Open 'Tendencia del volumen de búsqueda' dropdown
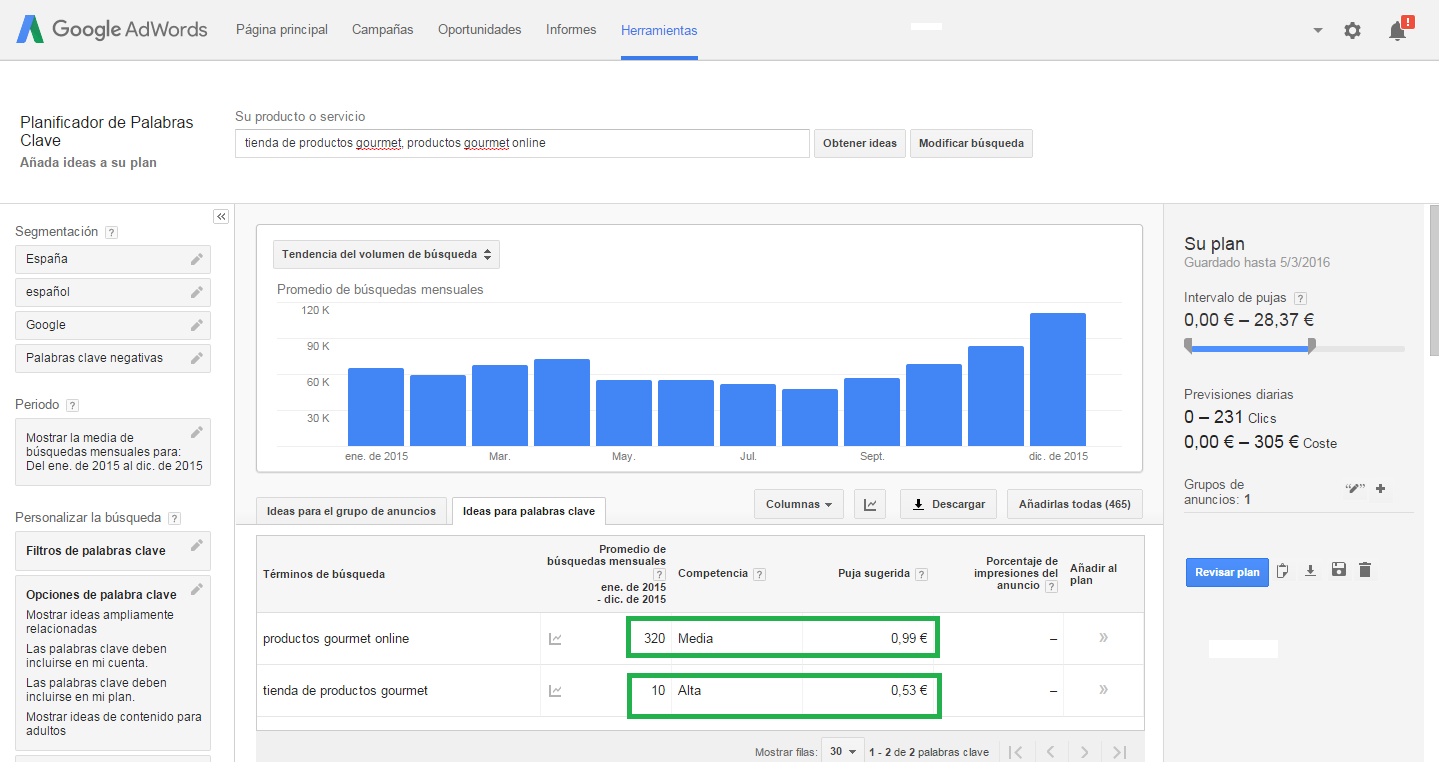Viewport: 1439px width, 762px height. tap(386, 254)
